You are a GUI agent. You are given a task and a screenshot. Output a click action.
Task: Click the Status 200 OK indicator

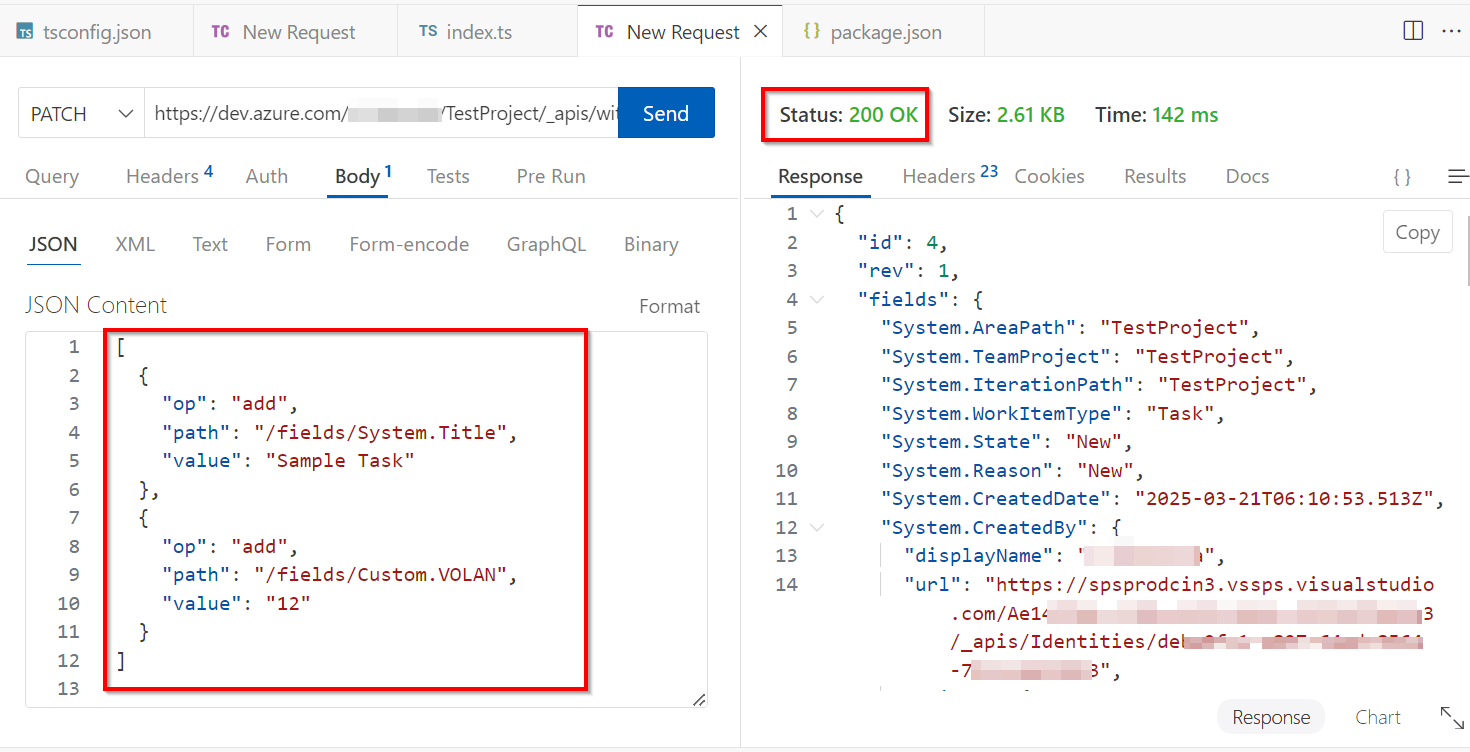pos(848,115)
